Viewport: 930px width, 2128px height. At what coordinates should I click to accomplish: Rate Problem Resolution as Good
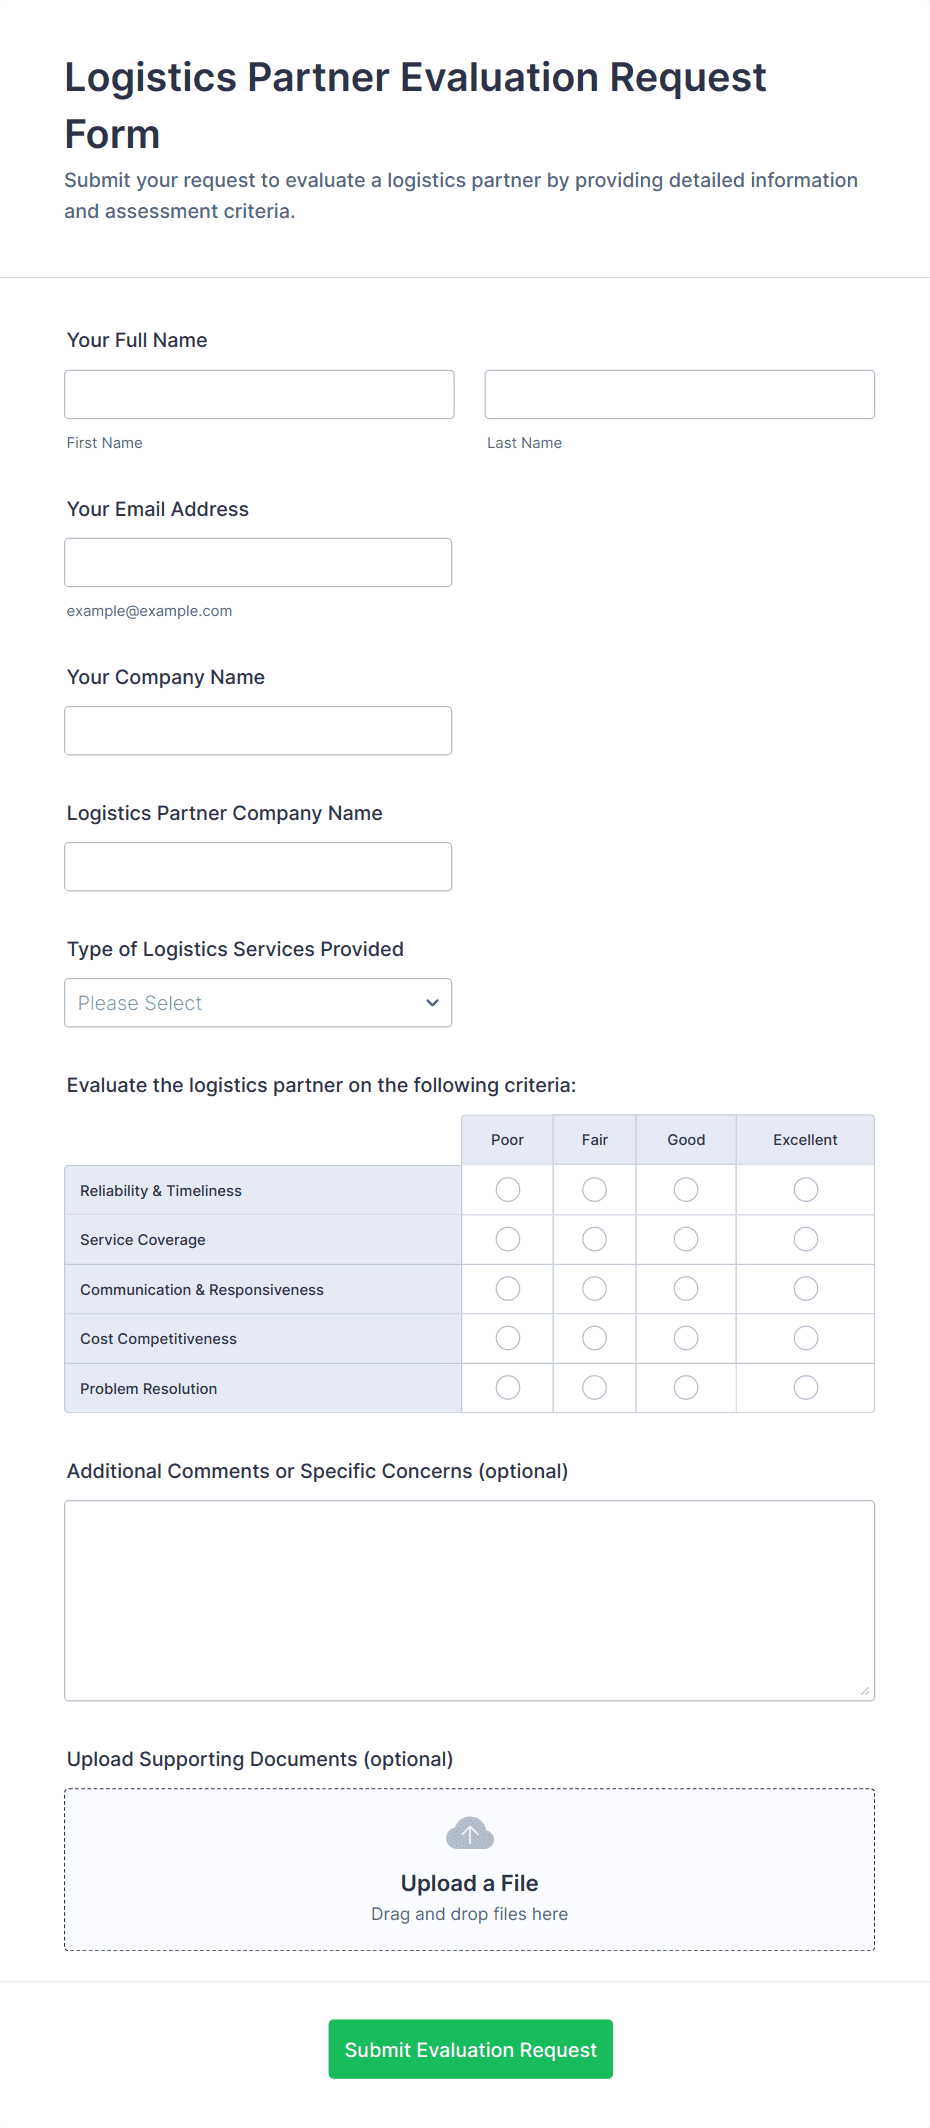pos(686,1388)
